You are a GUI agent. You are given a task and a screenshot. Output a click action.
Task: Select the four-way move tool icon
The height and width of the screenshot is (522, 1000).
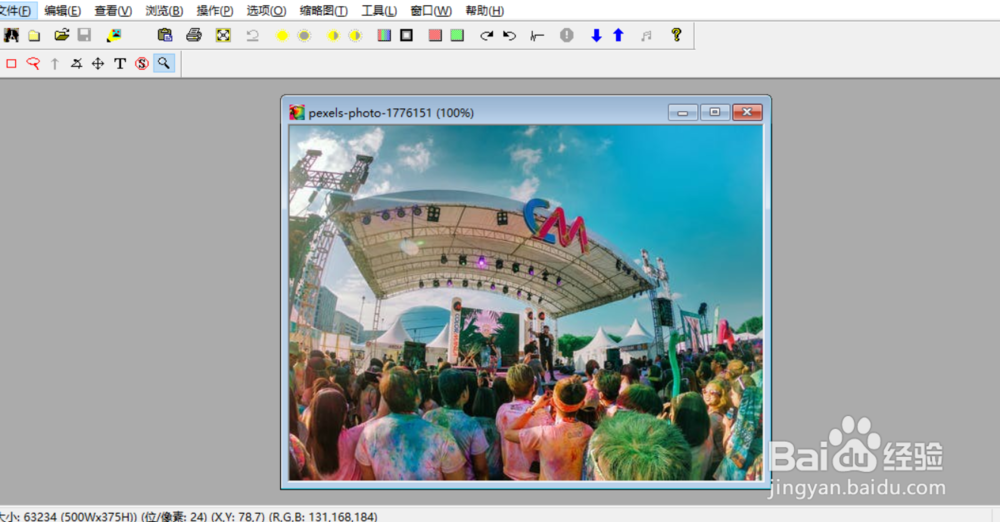point(98,63)
